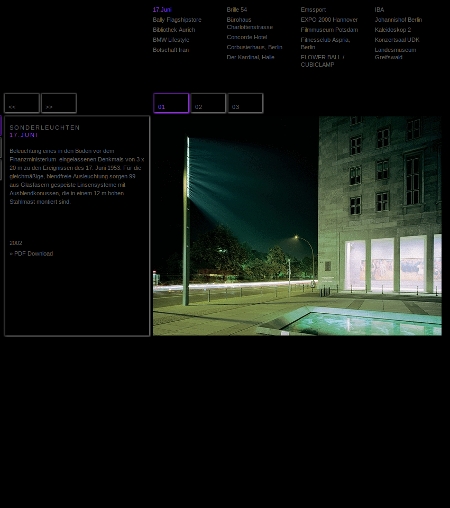Open Konzertsaal UDK project
The image size is (450, 508).
(x=397, y=40)
